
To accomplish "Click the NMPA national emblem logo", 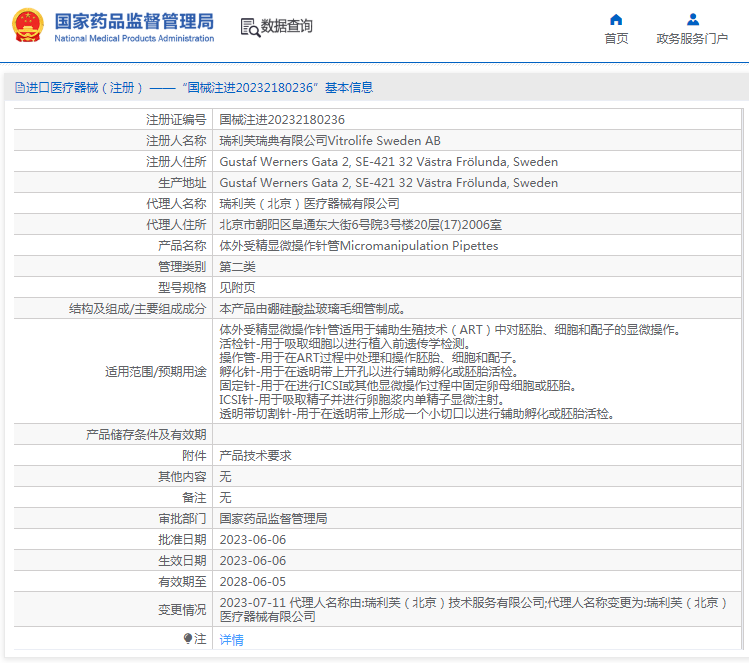I will pos(28,26).
